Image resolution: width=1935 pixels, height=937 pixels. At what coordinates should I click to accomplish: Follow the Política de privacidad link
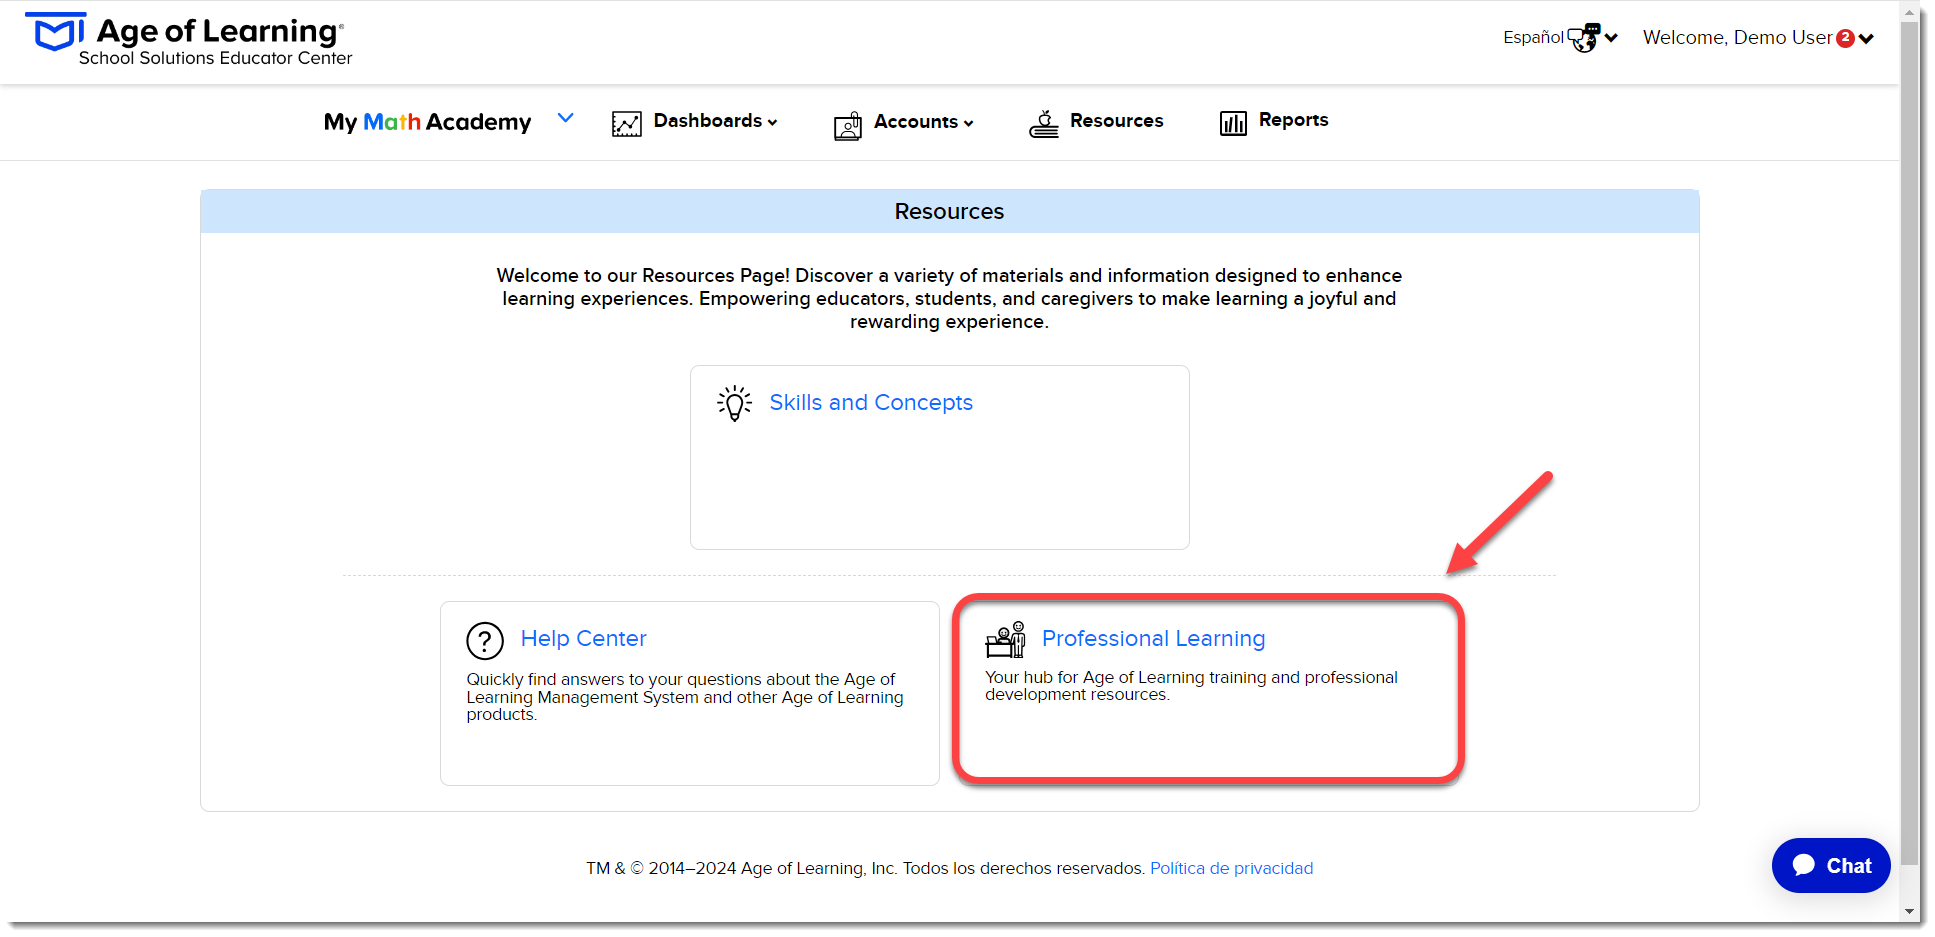[x=1232, y=868]
